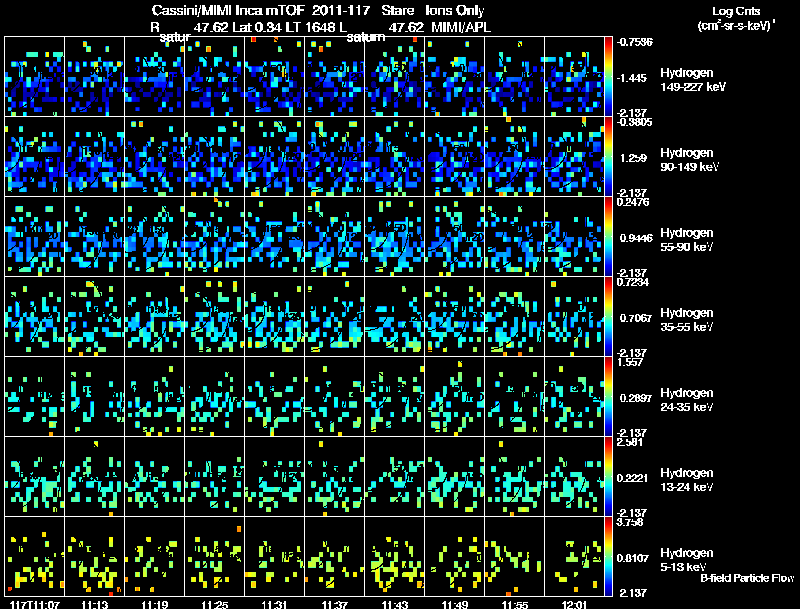Screen dimensions: 800x609
Task: Click the 'Cassini/MIMI Inca mTOF' title text
Action: 229,11
